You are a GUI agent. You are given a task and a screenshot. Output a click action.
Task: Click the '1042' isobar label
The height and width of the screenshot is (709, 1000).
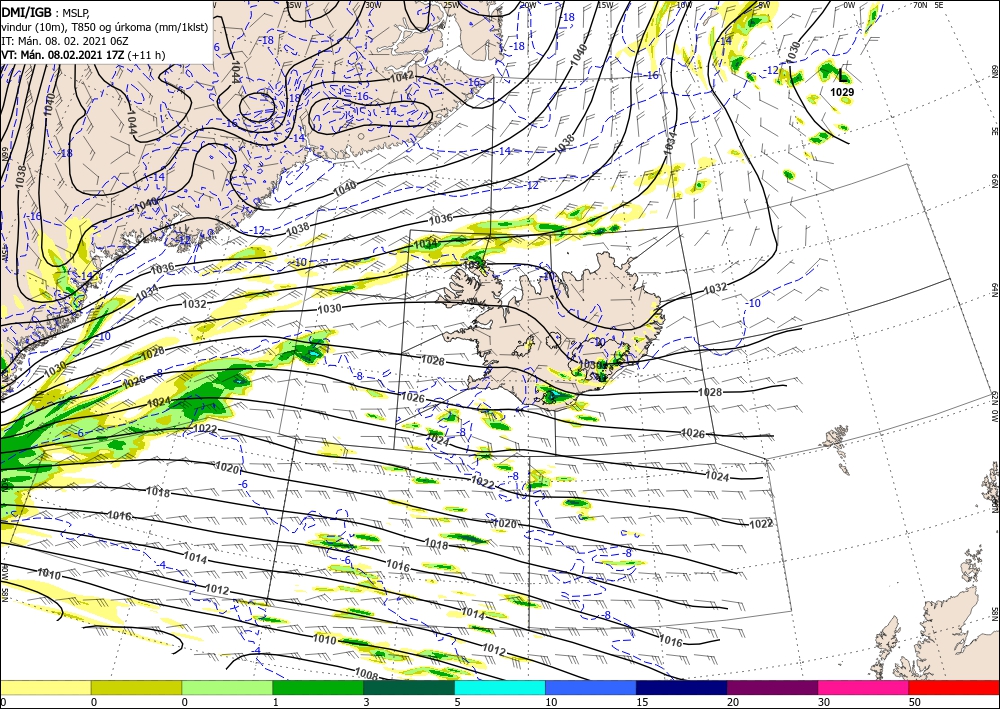(x=402, y=76)
